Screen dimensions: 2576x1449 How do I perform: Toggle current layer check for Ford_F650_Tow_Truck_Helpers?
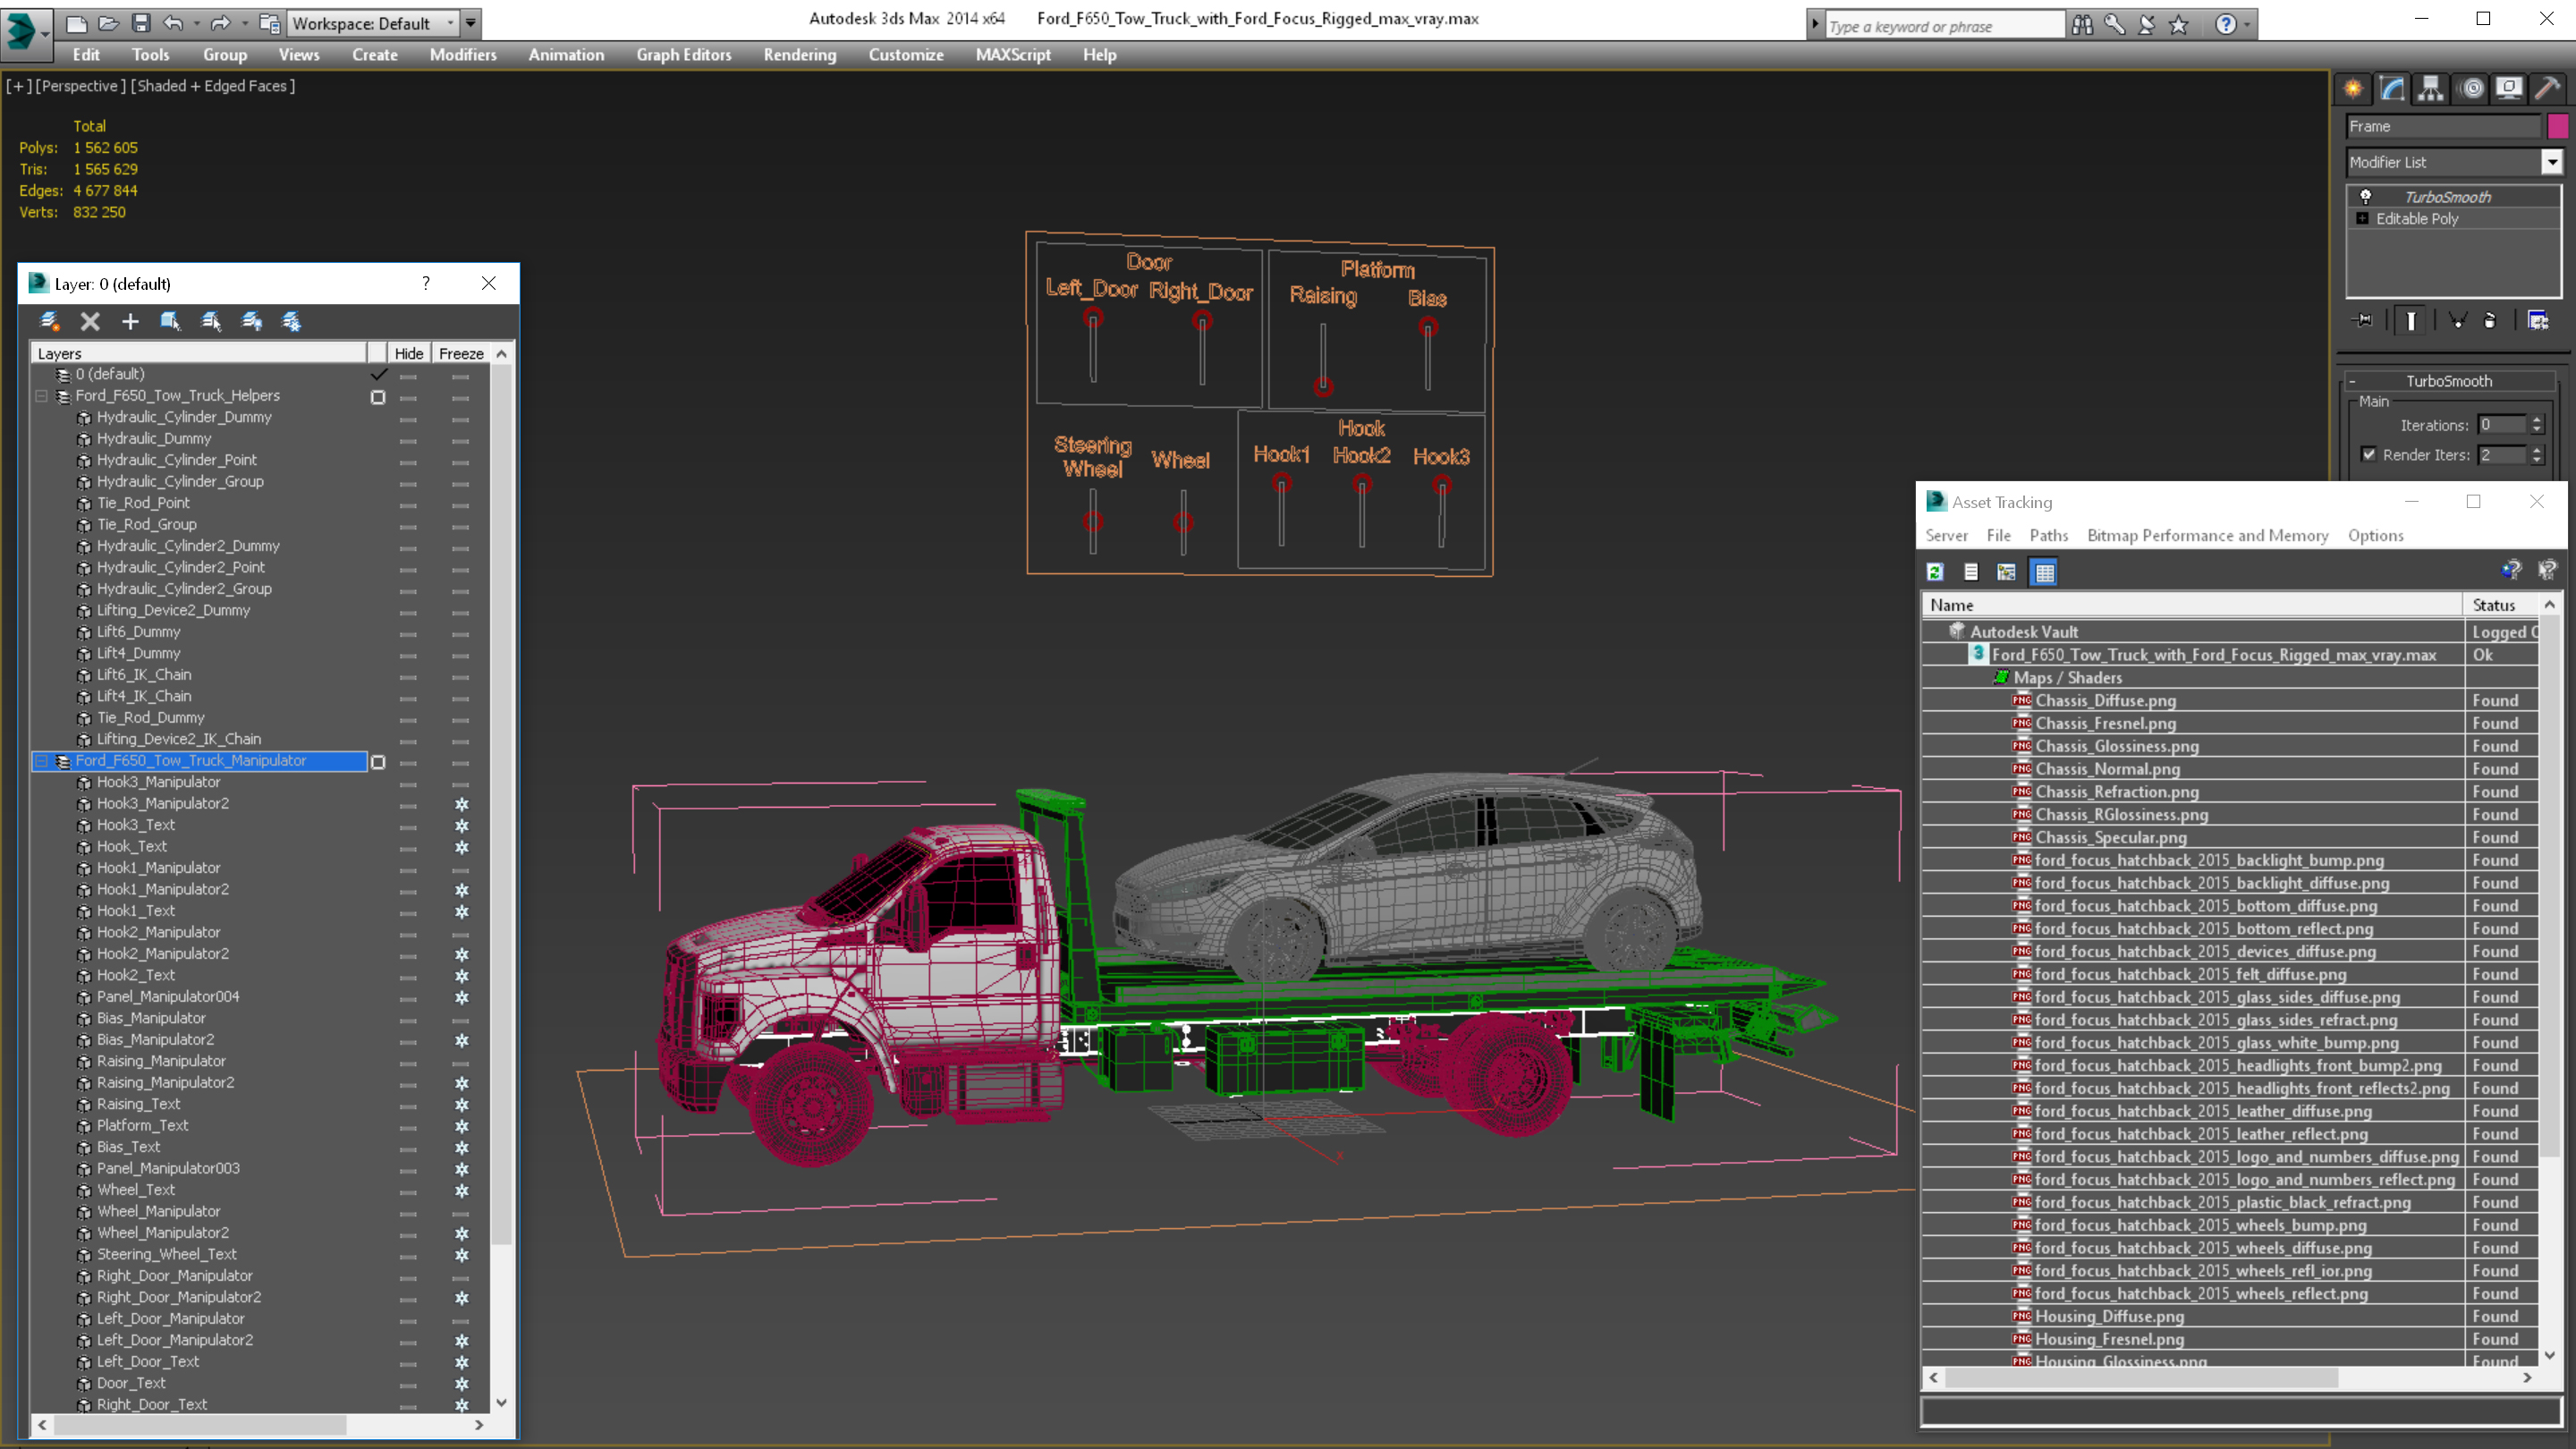coord(378,397)
